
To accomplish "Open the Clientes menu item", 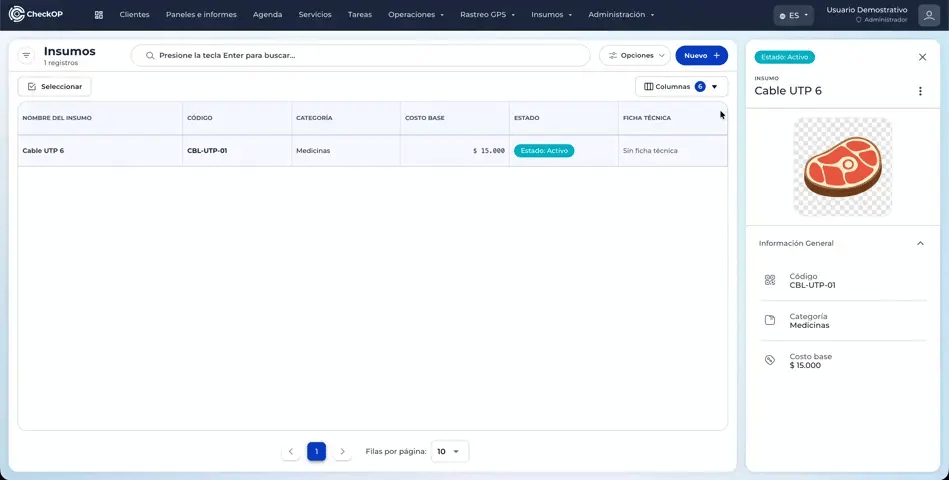I will [x=134, y=15].
